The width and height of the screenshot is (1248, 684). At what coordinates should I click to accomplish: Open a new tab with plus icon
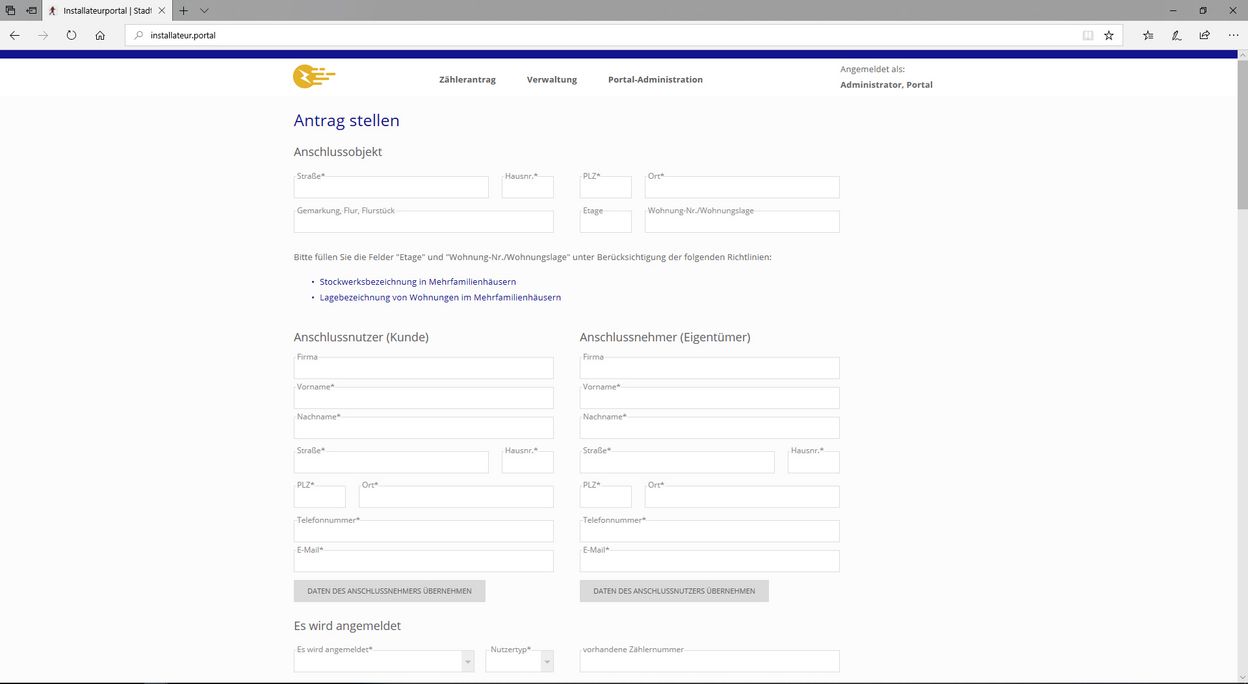183,10
